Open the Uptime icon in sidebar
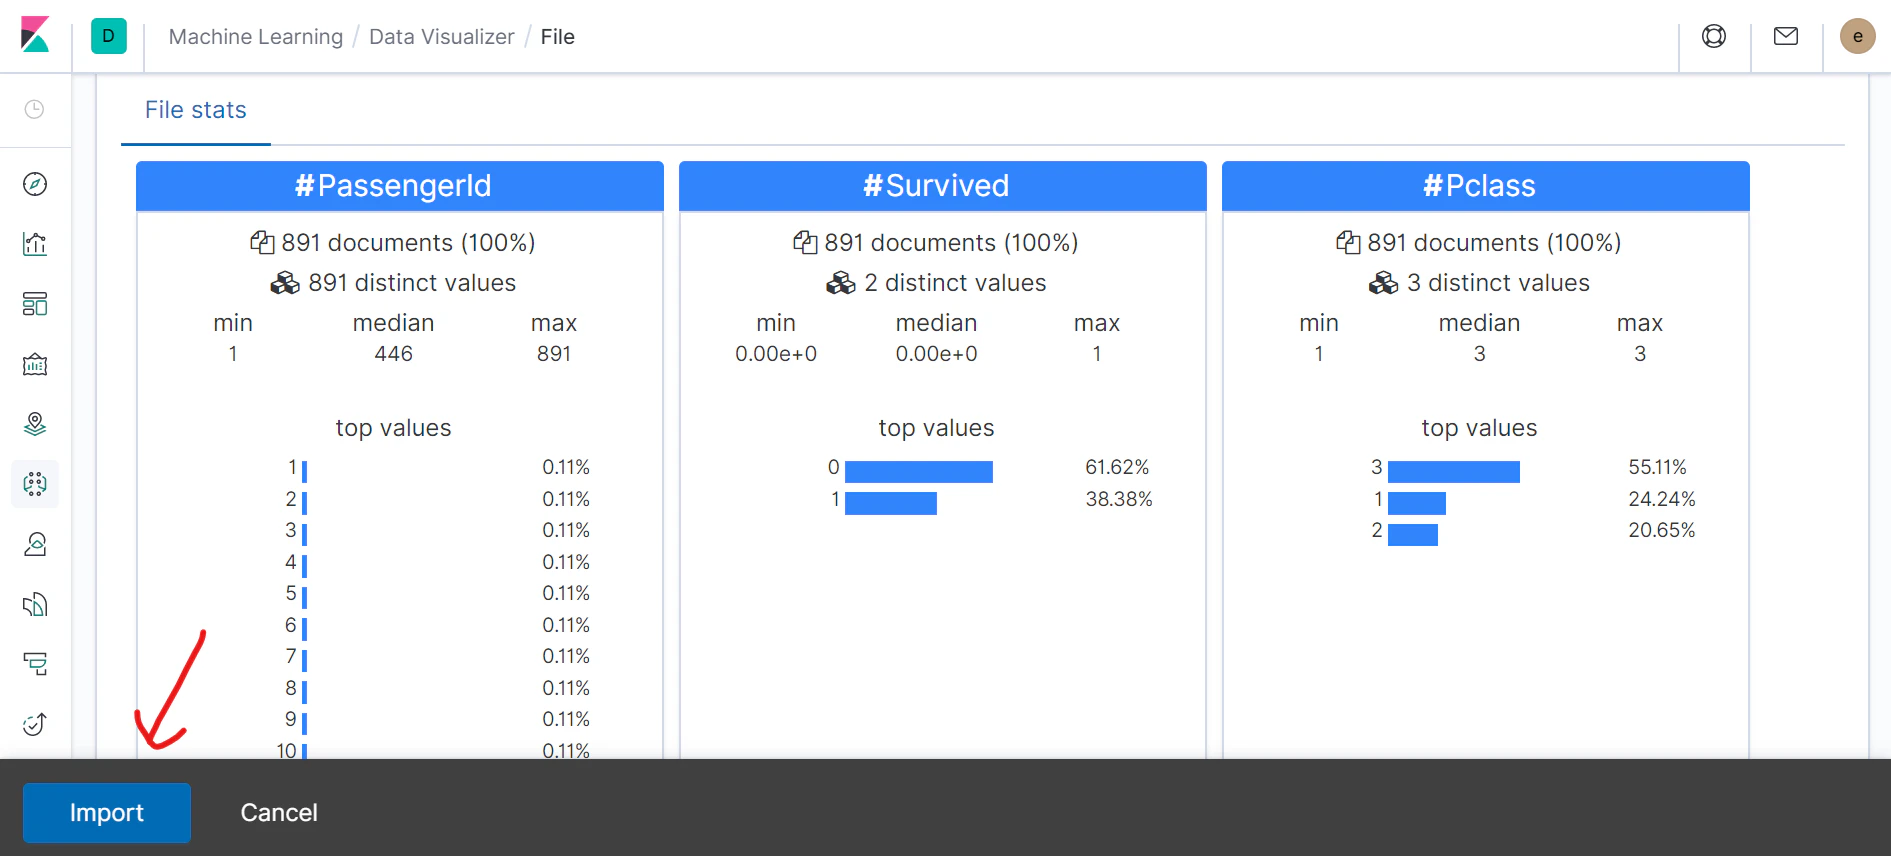 point(35,724)
